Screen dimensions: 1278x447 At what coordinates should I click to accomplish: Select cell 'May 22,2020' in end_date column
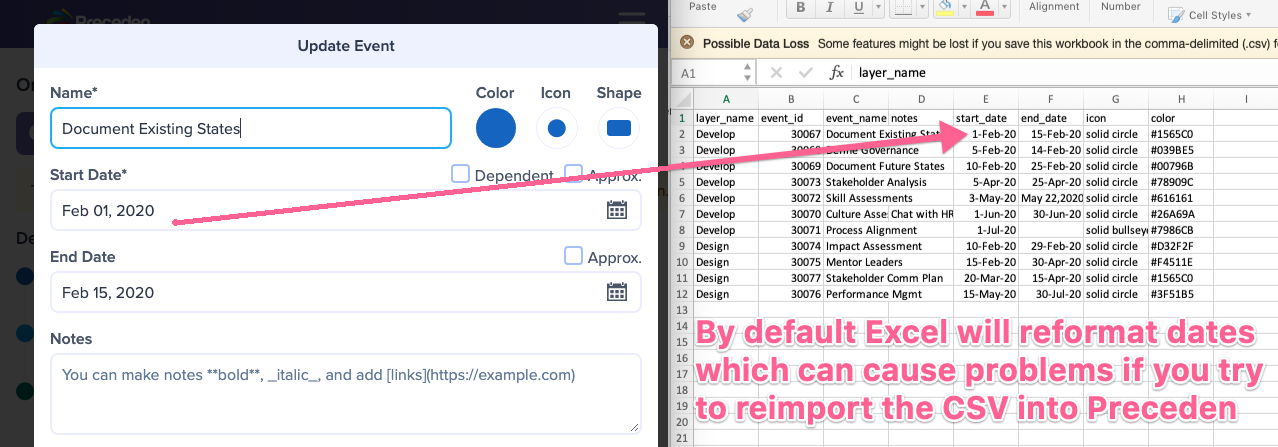(1051, 198)
